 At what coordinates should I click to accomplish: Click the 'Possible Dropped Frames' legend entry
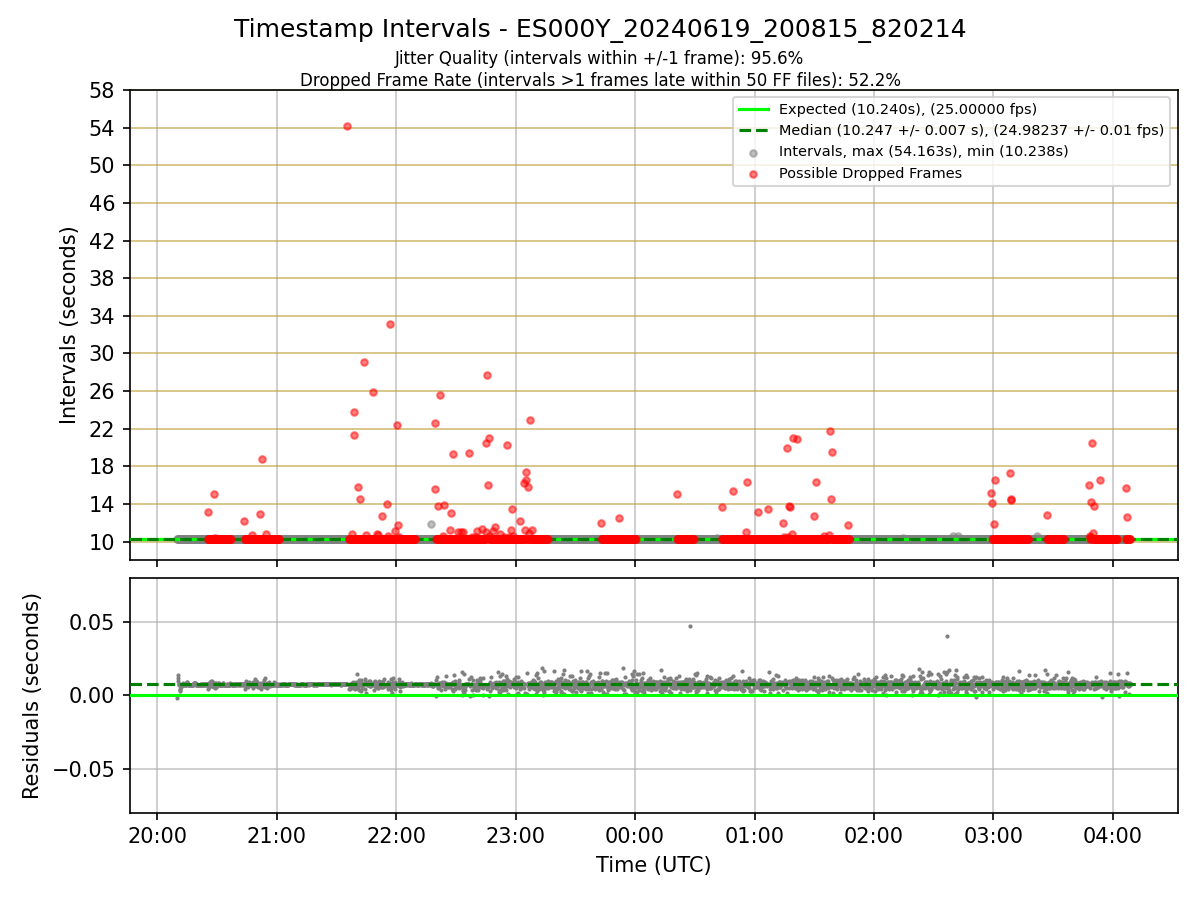[x=870, y=173]
